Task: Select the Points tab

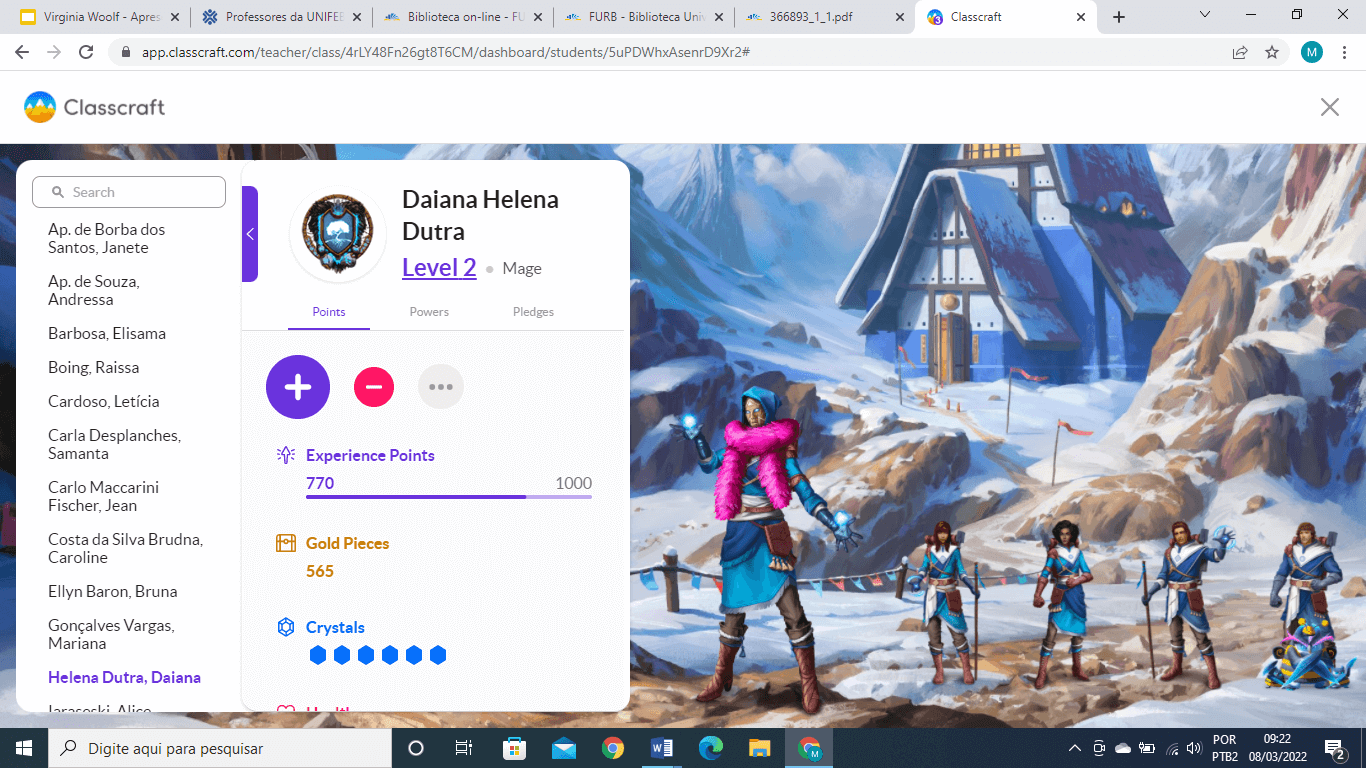Action: [329, 312]
